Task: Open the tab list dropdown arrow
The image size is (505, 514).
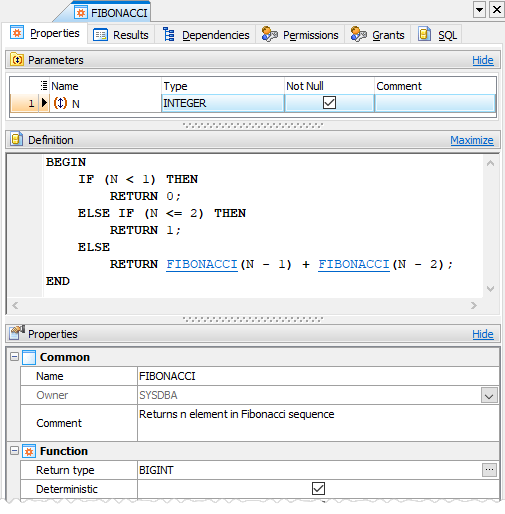Action: pyautogui.click(x=479, y=10)
